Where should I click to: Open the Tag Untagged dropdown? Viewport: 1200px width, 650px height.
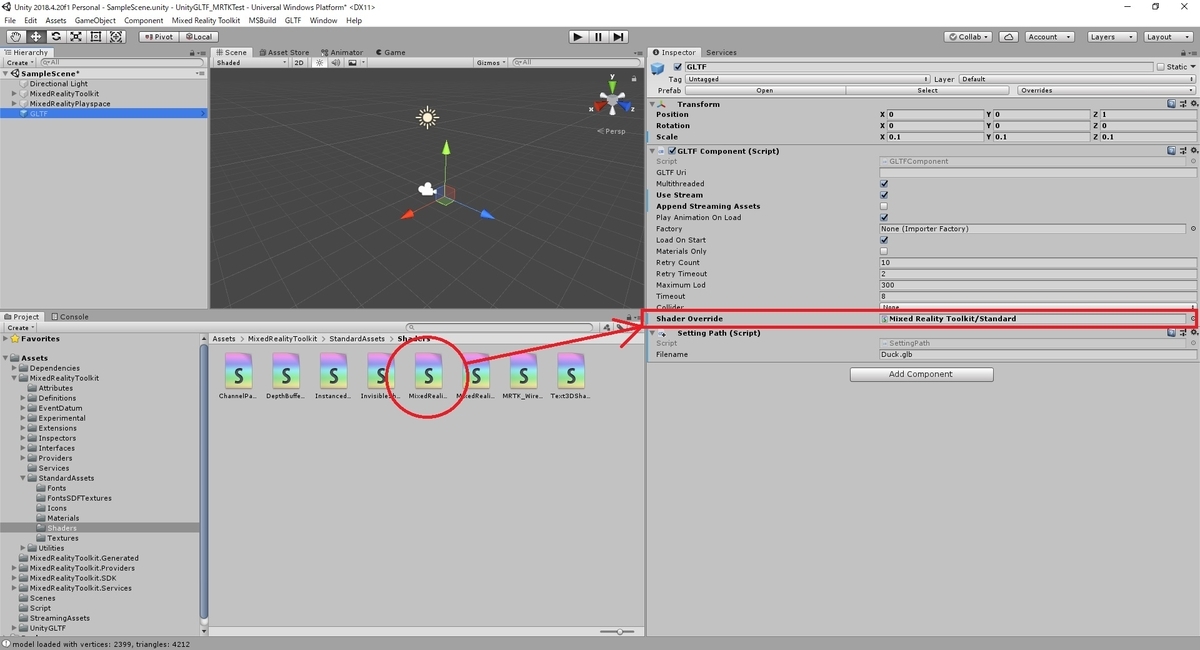tap(808, 79)
